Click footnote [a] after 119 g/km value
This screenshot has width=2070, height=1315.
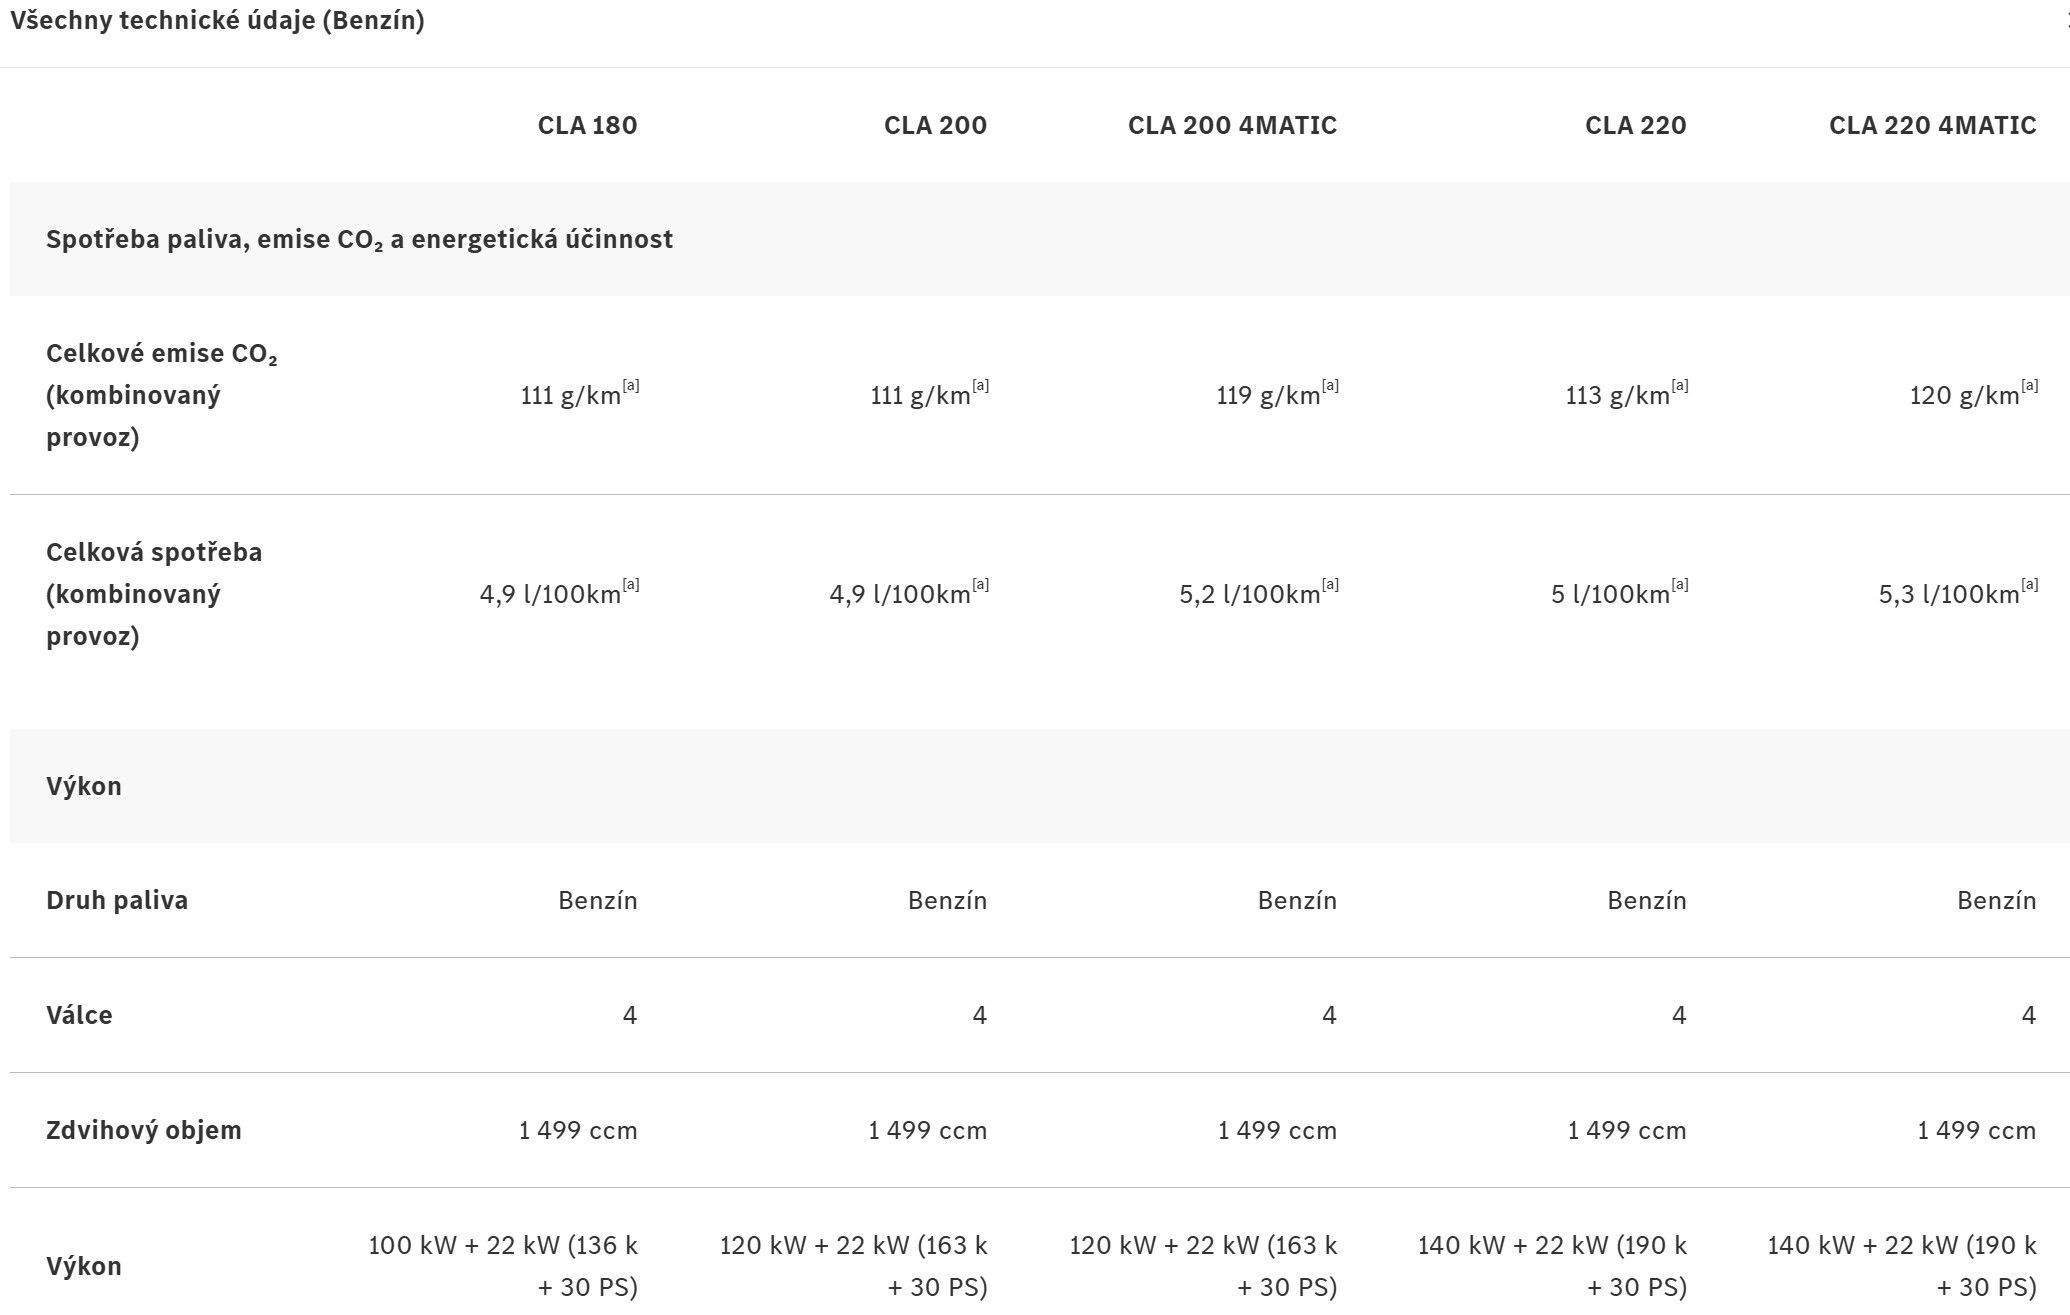coord(1330,386)
